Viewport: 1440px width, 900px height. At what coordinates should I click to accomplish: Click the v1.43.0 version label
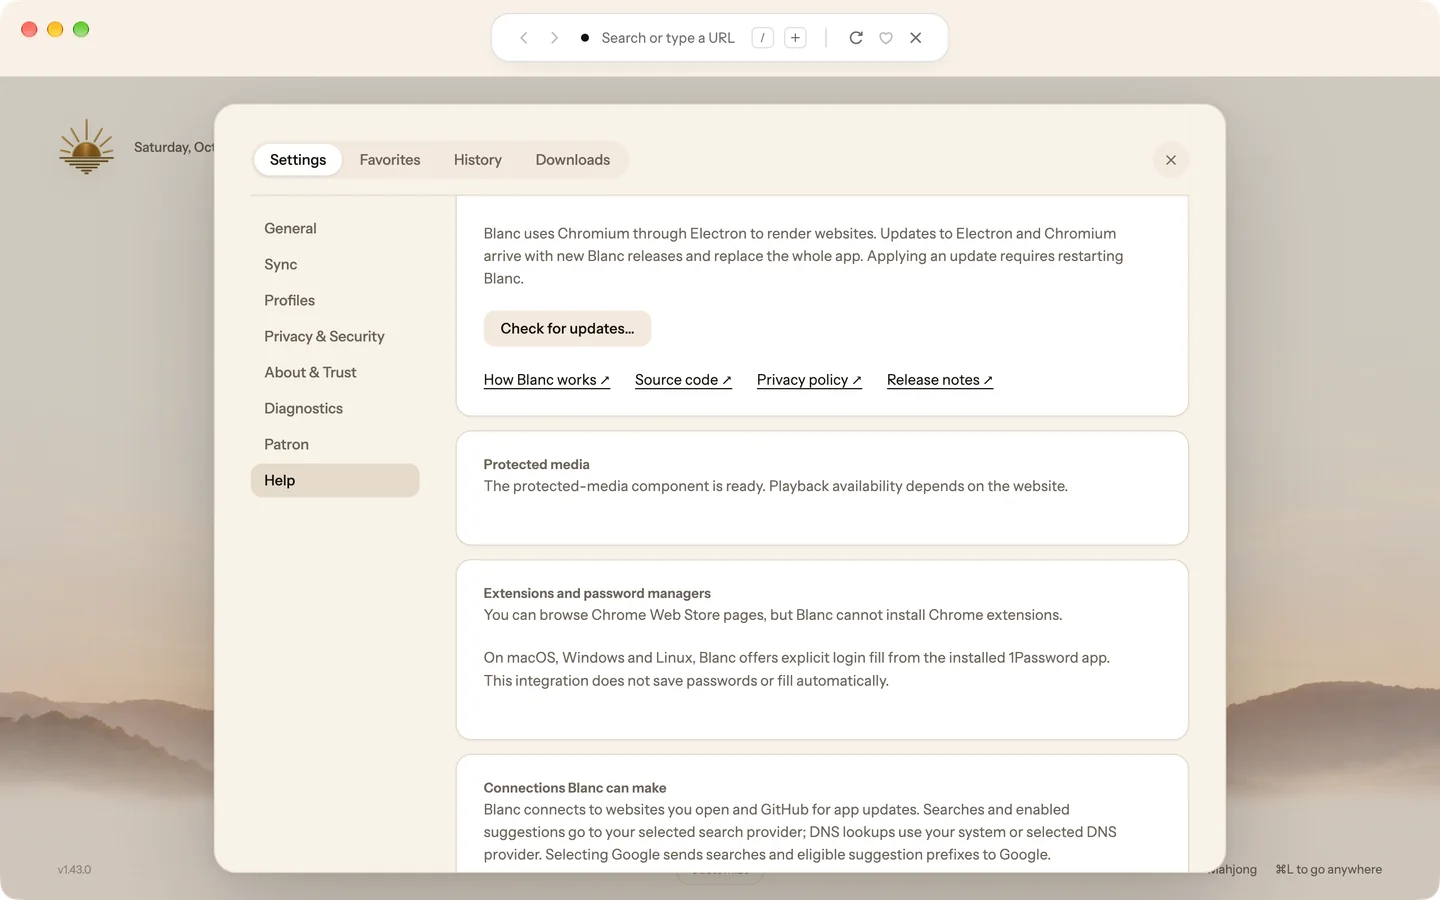point(74,870)
